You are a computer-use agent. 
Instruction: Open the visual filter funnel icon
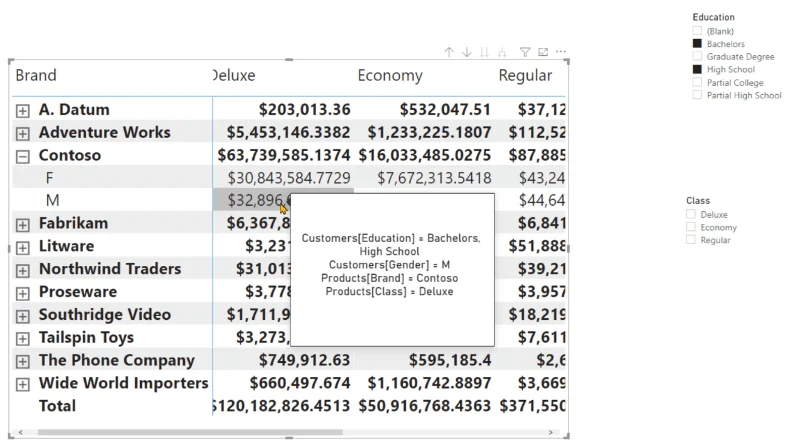524,52
